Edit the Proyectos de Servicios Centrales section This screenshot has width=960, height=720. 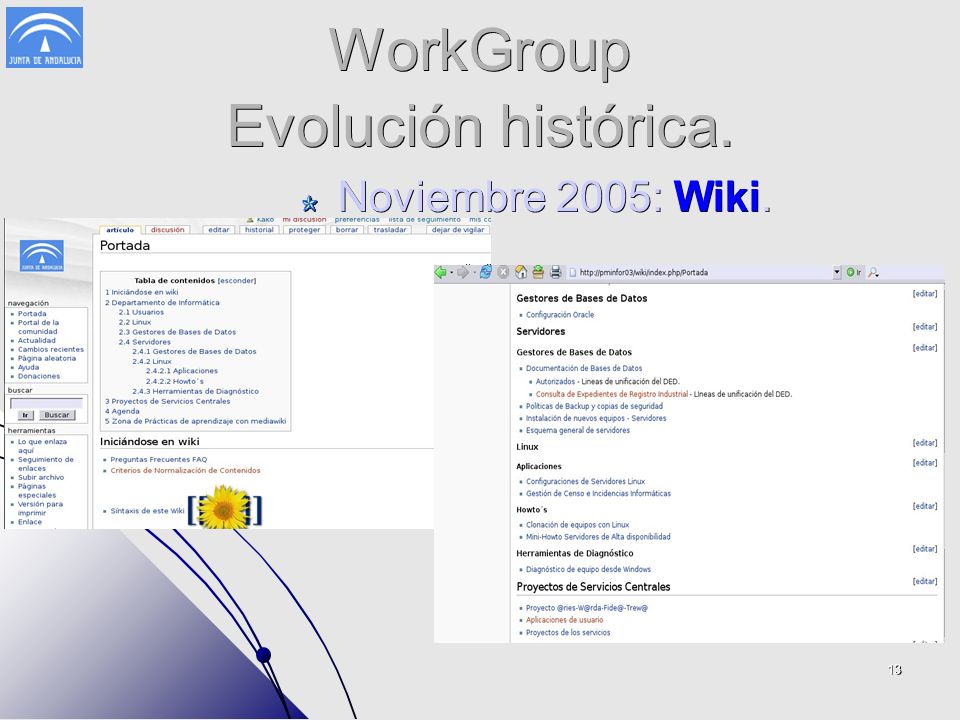click(x=924, y=581)
